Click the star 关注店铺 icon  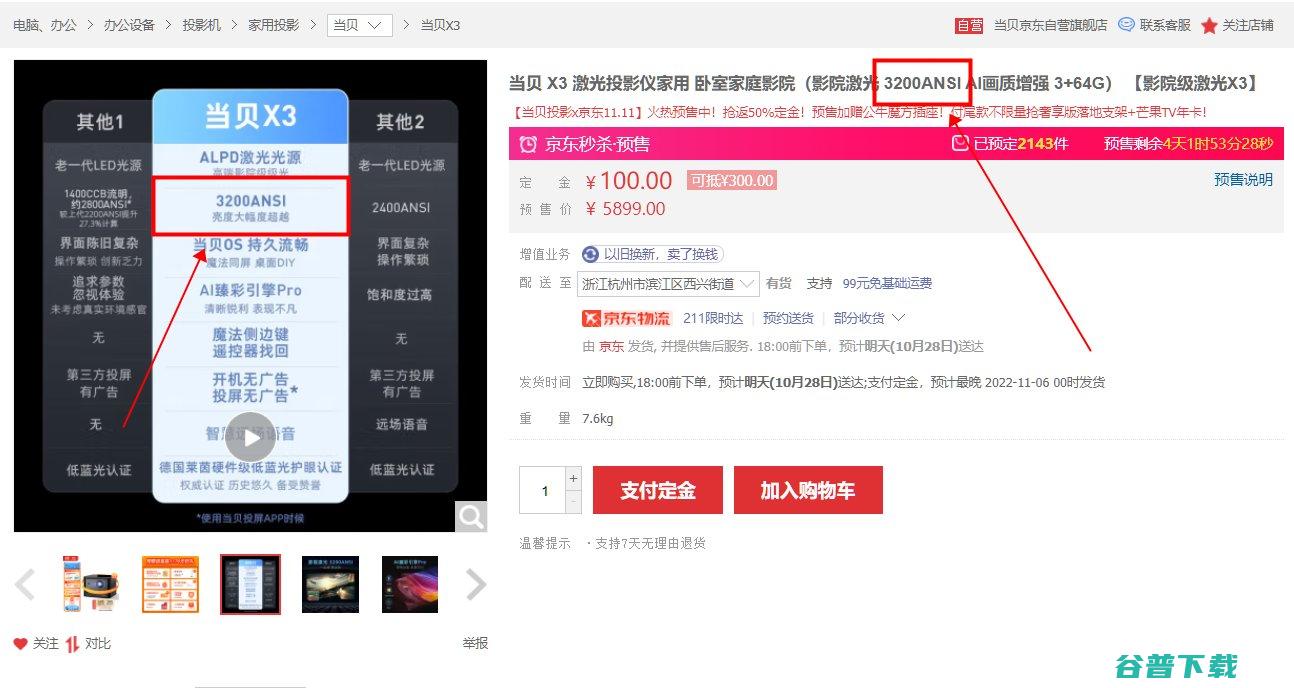coord(1209,25)
